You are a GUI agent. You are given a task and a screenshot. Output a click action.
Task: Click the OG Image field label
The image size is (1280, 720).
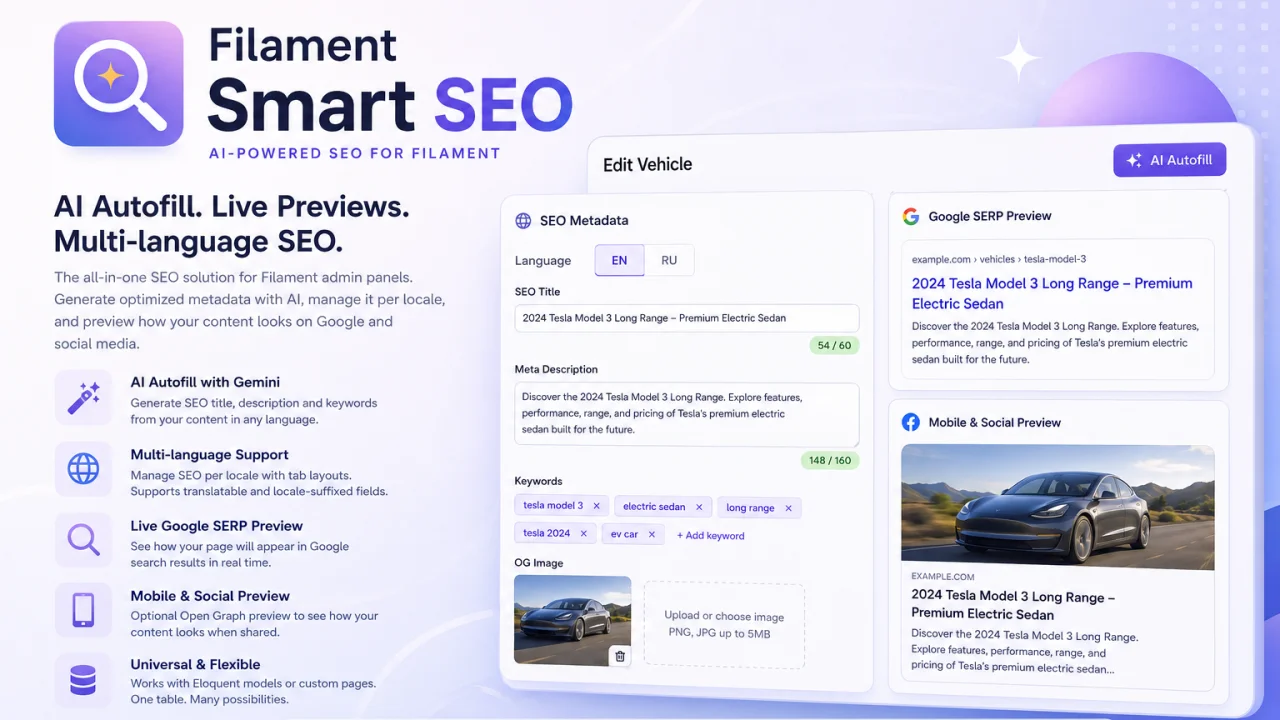point(538,563)
